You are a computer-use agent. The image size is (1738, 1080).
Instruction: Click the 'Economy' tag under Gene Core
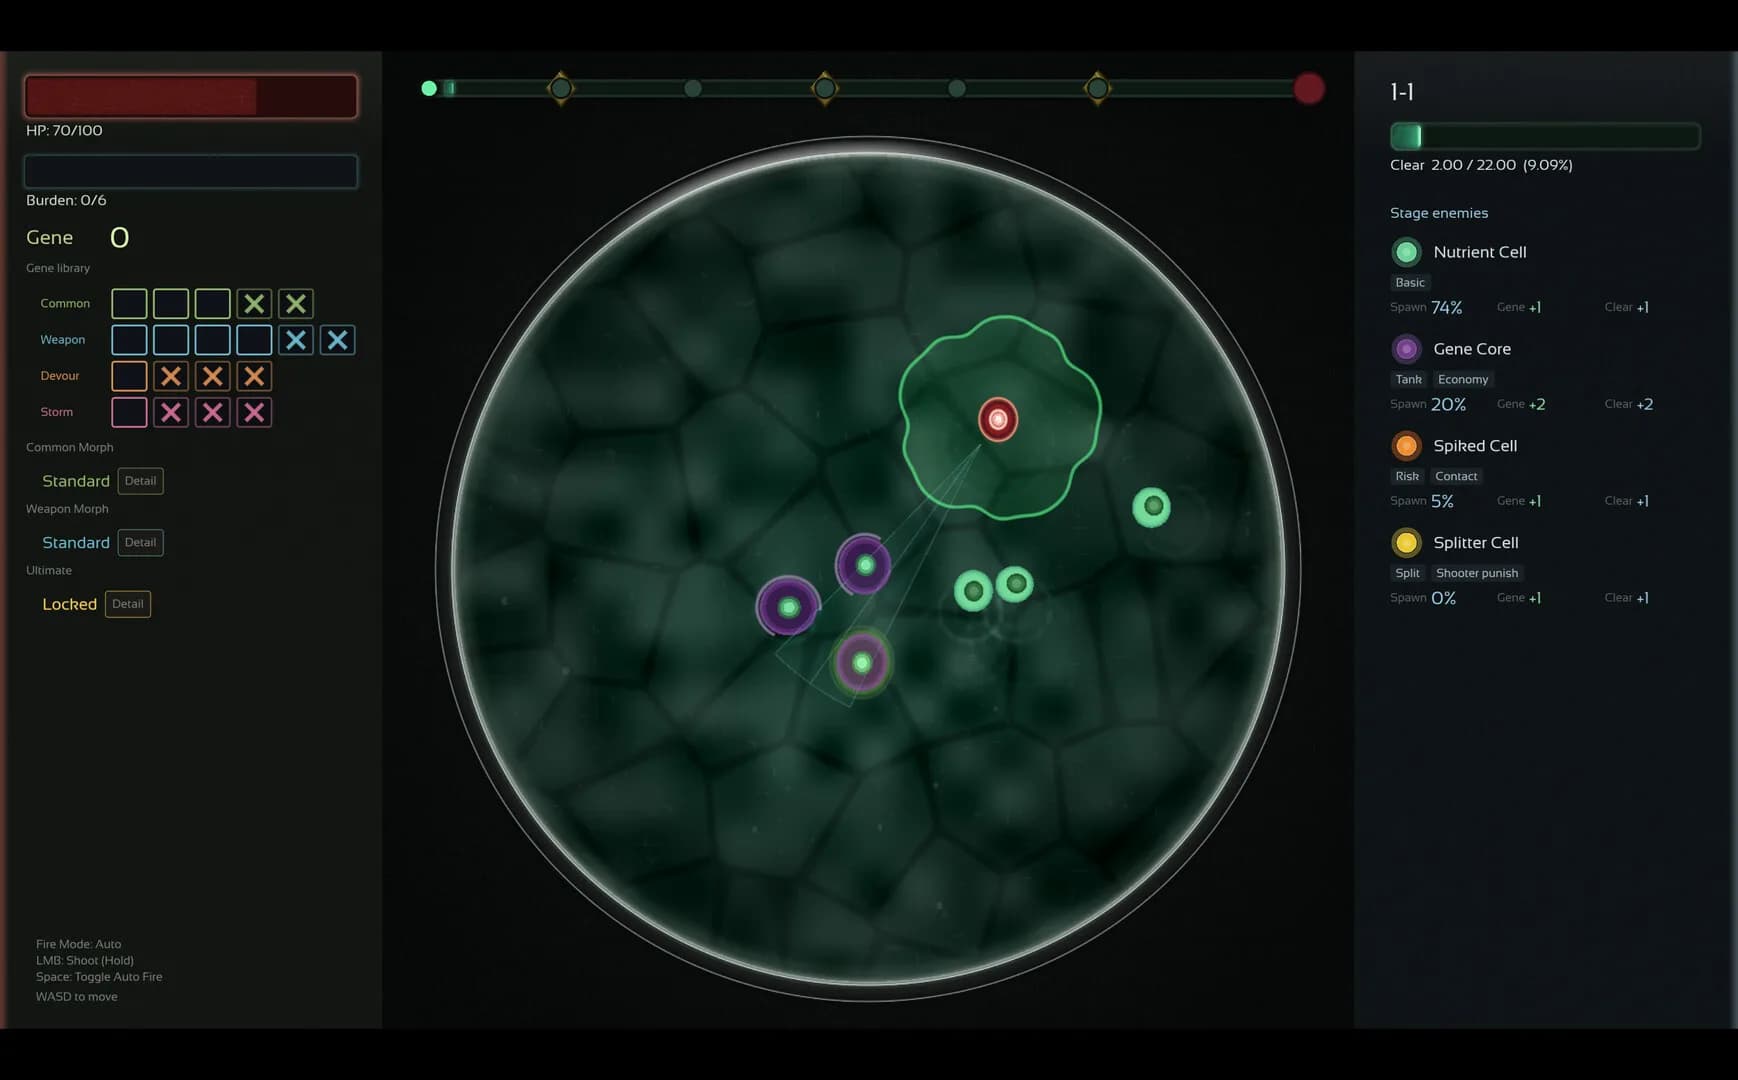pos(1463,380)
